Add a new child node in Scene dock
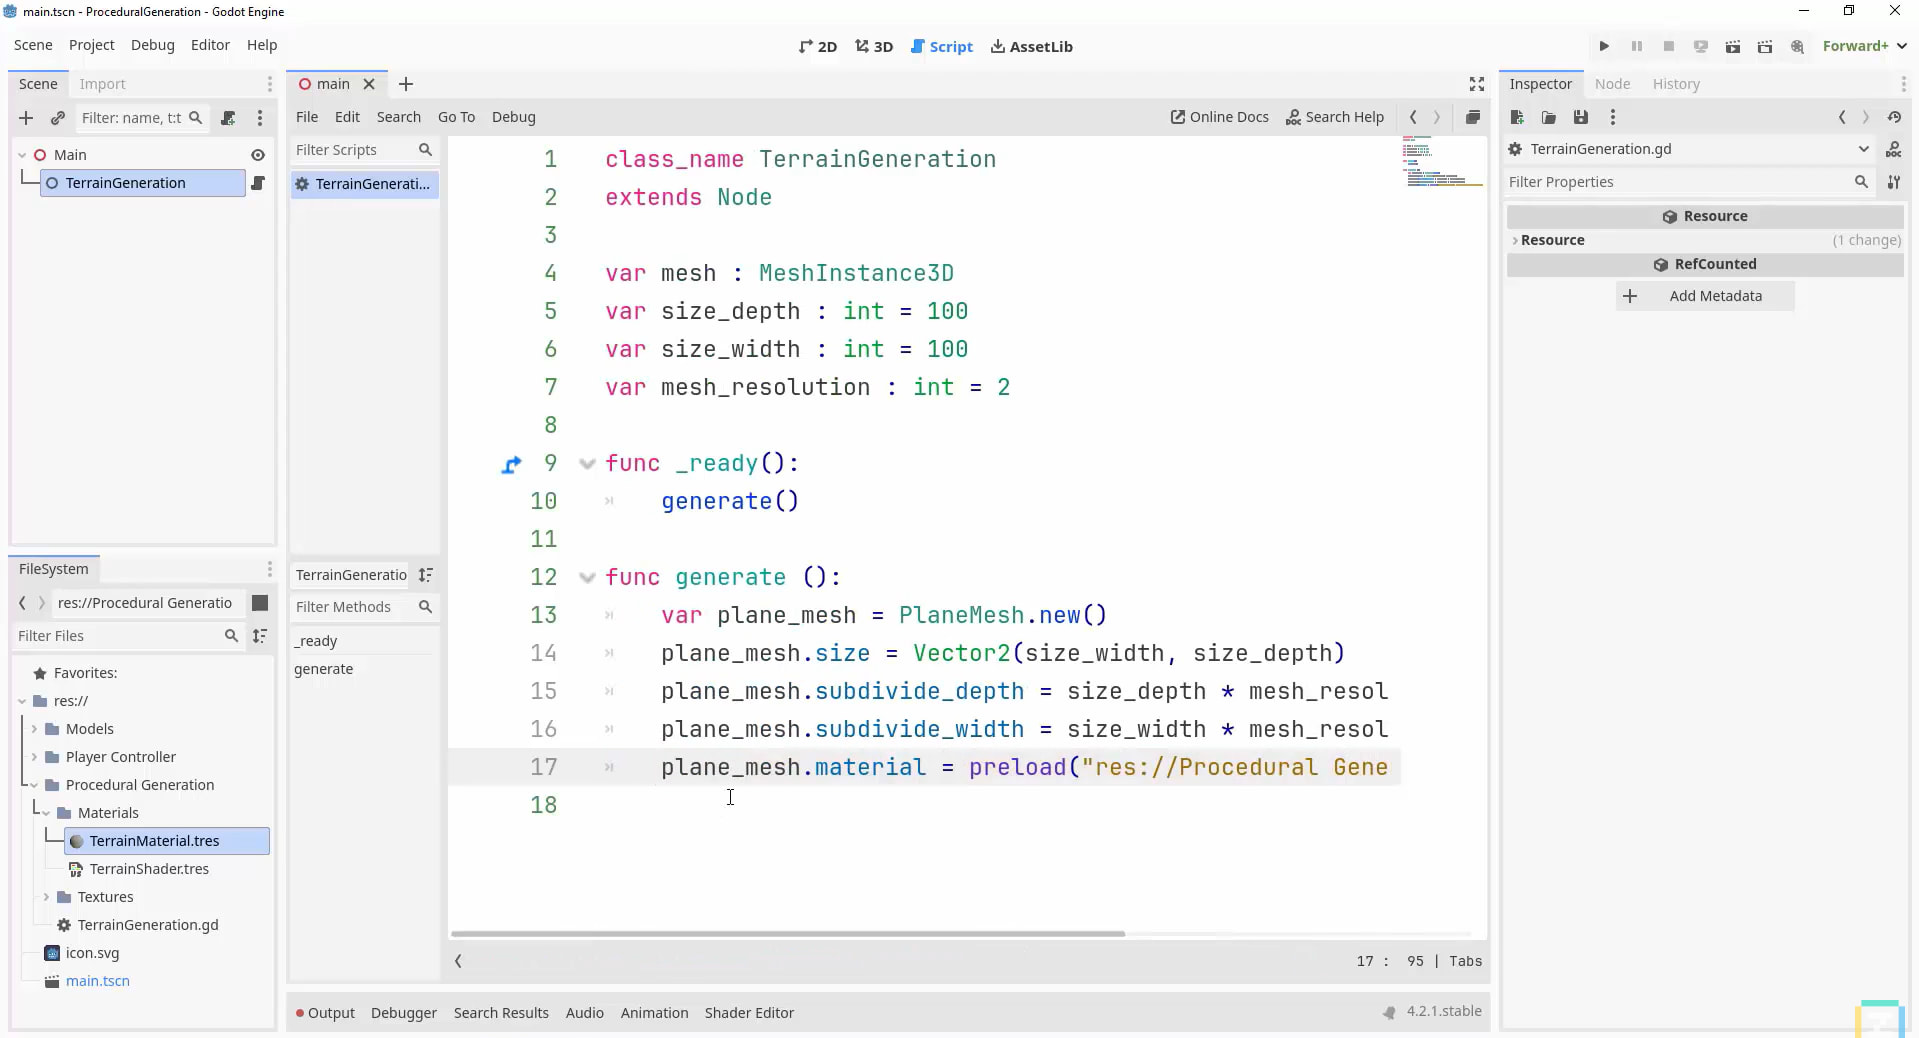Image resolution: width=1919 pixels, height=1038 pixels. pyautogui.click(x=26, y=118)
